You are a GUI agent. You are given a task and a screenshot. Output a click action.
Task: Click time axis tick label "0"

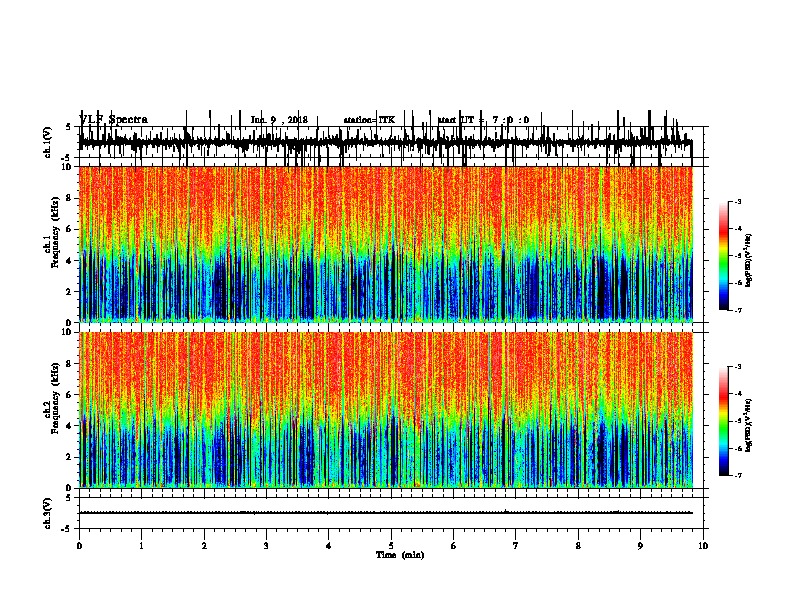click(x=79, y=546)
